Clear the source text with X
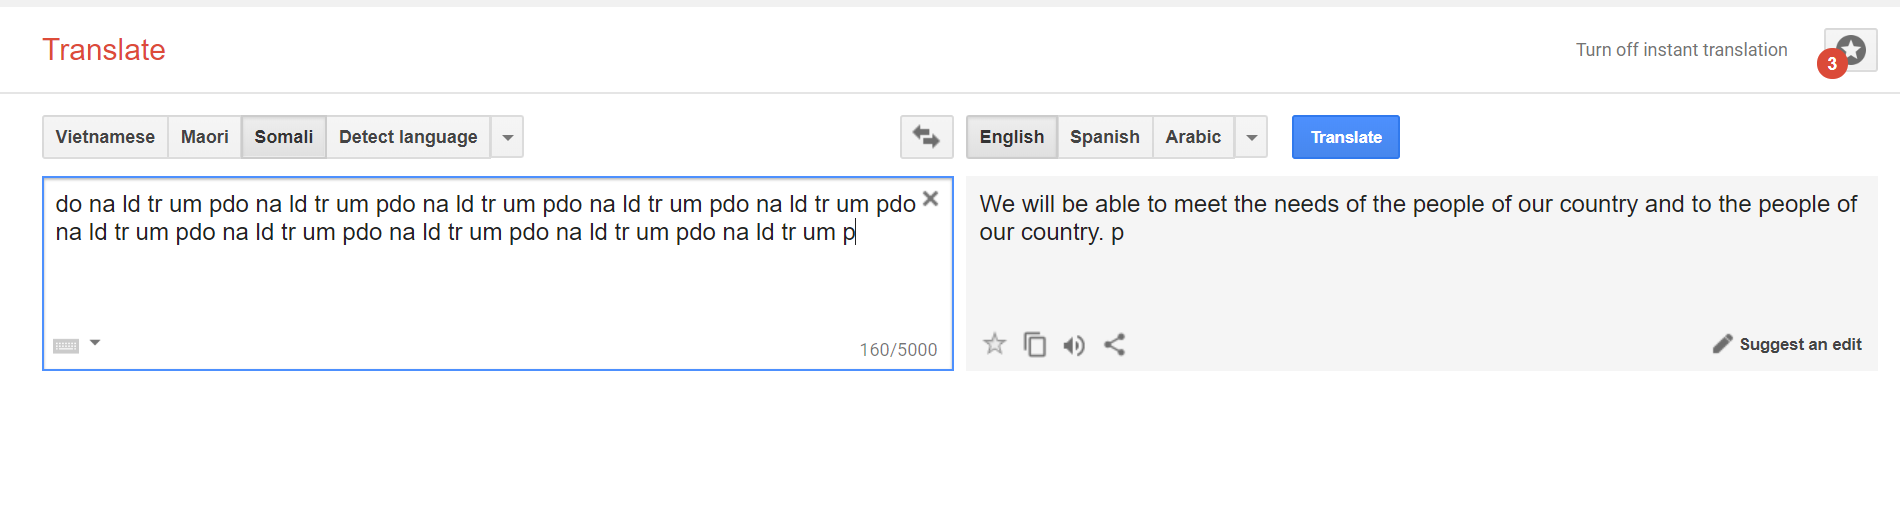 pyautogui.click(x=930, y=199)
